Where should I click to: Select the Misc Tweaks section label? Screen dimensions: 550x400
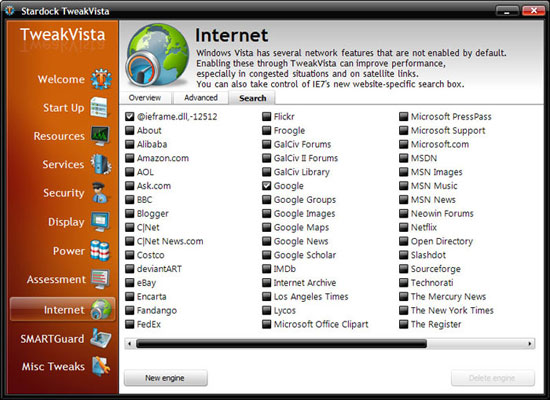[x=53, y=366]
